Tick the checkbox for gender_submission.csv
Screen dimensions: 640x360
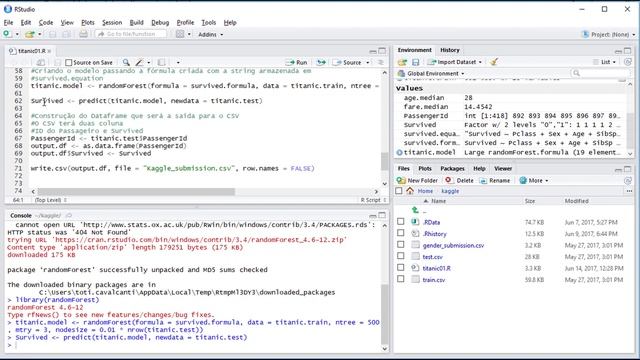point(401,244)
